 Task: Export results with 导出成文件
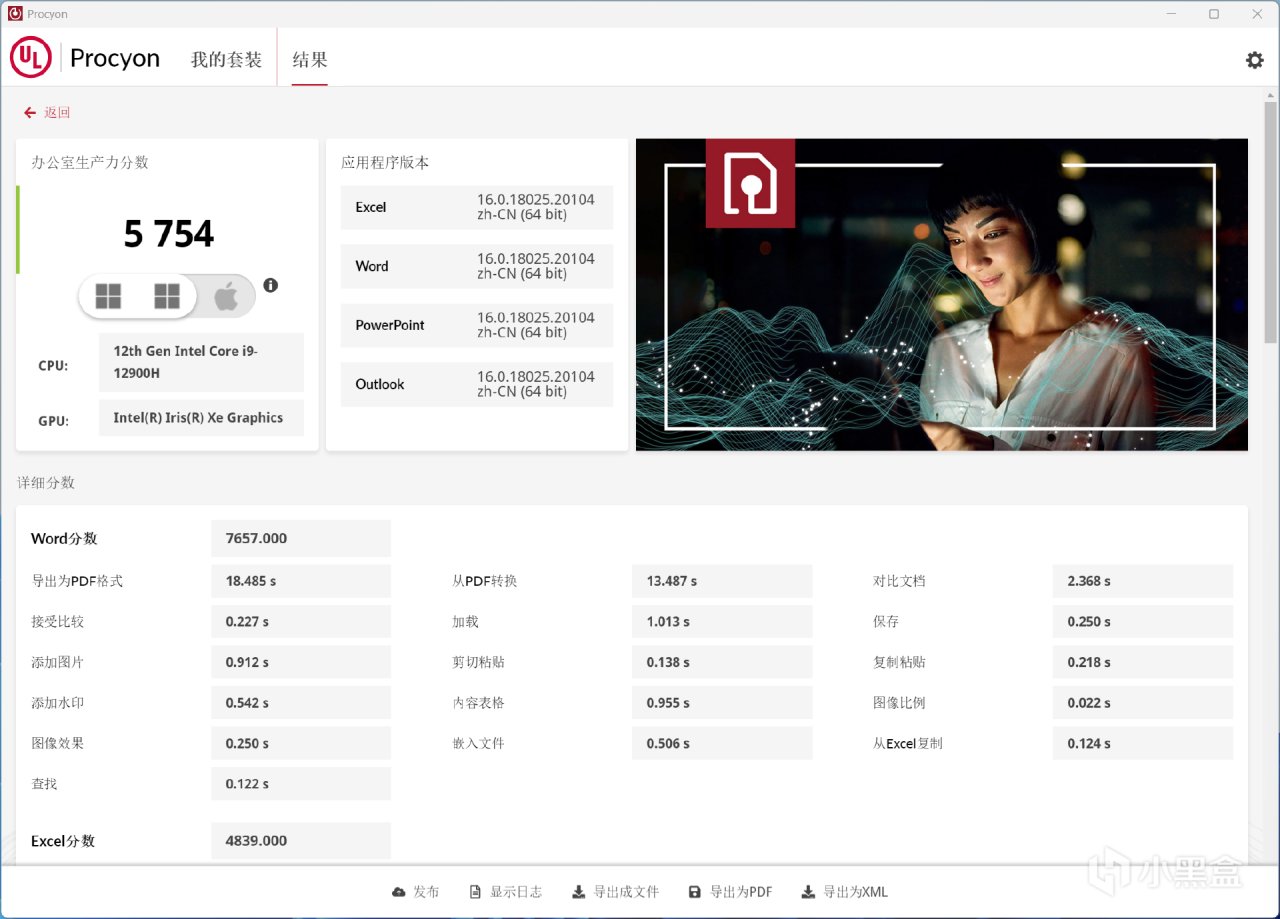[615, 892]
